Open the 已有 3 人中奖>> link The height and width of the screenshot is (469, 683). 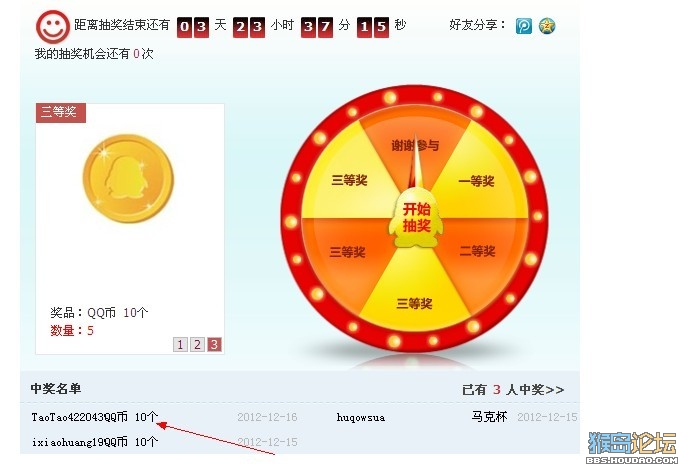point(513,389)
